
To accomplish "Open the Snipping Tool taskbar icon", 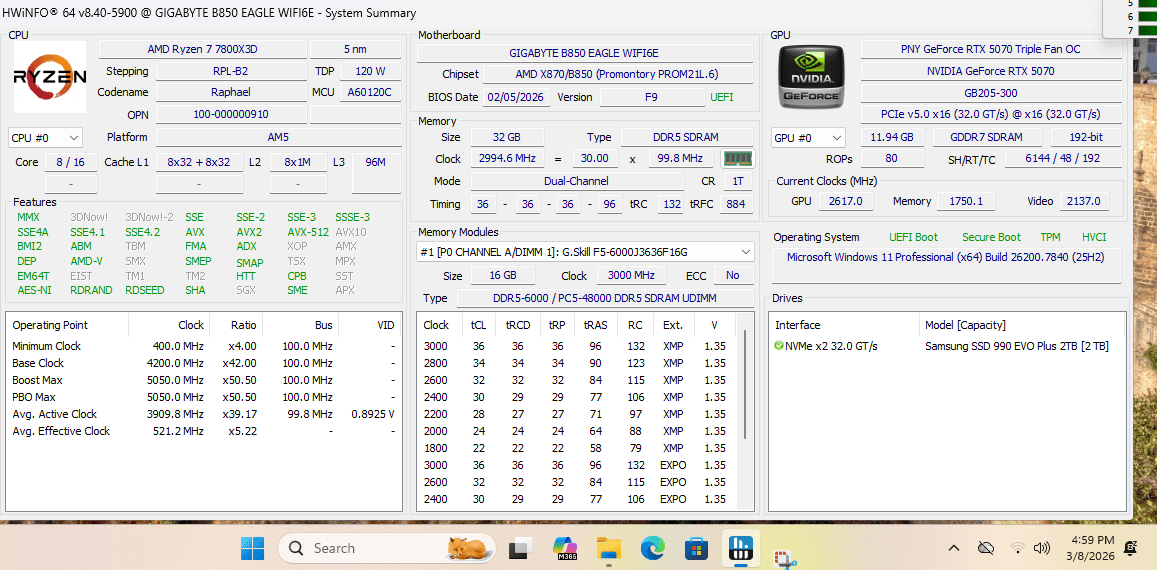I will point(784,557).
